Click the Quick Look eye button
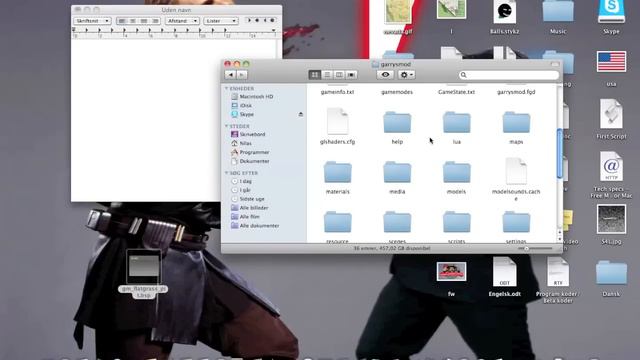640x360 pixels. click(x=385, y=75)
